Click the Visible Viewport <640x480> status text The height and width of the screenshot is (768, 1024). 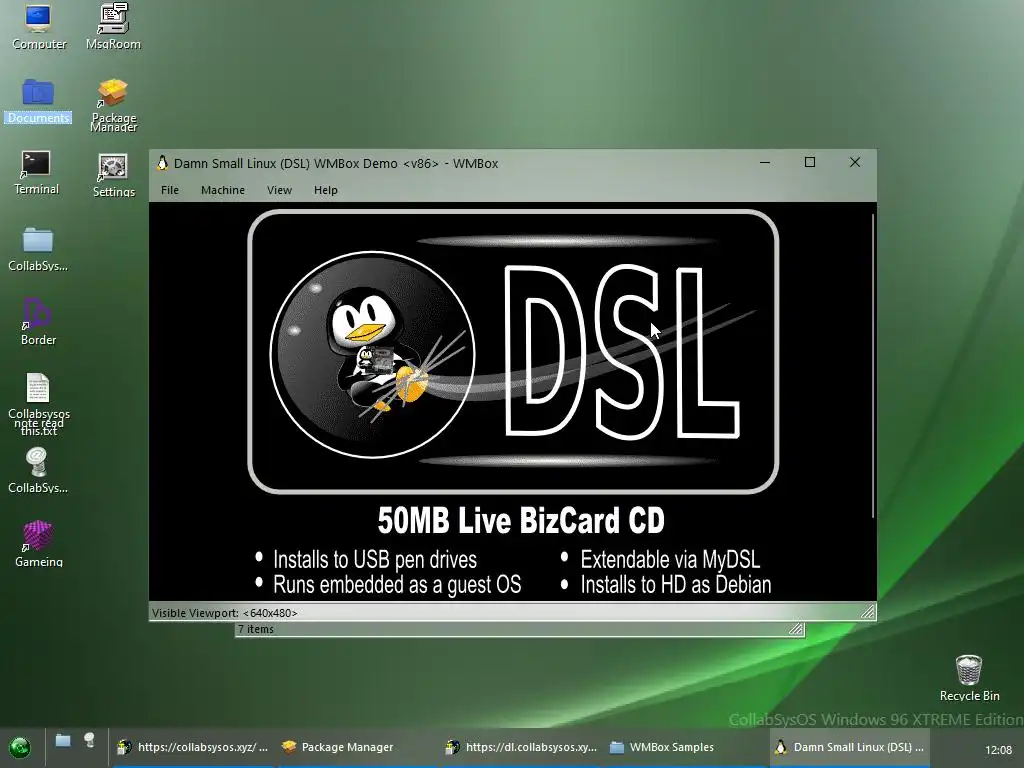[x=225, y=613]
